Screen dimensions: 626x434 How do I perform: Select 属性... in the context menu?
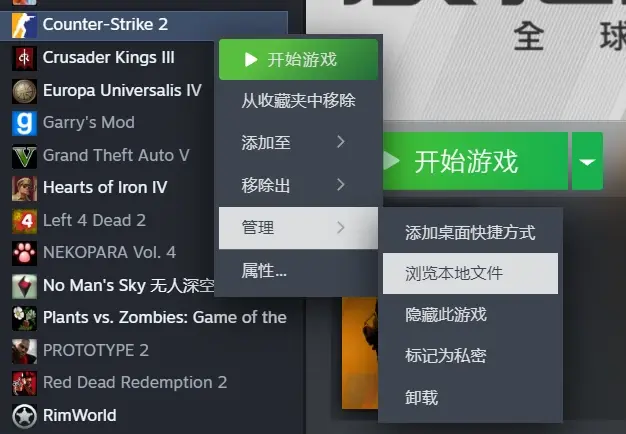[298, 271]
